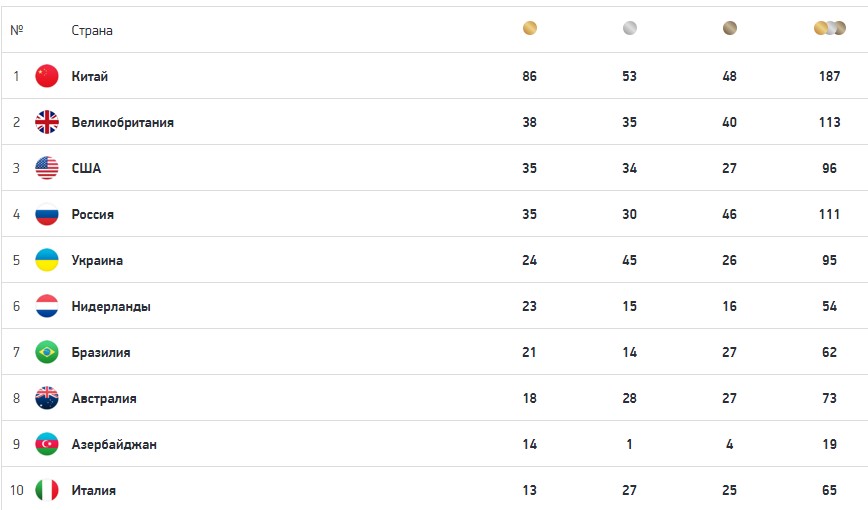Click the Great Britain flag icon

click(x=47, y=122)
